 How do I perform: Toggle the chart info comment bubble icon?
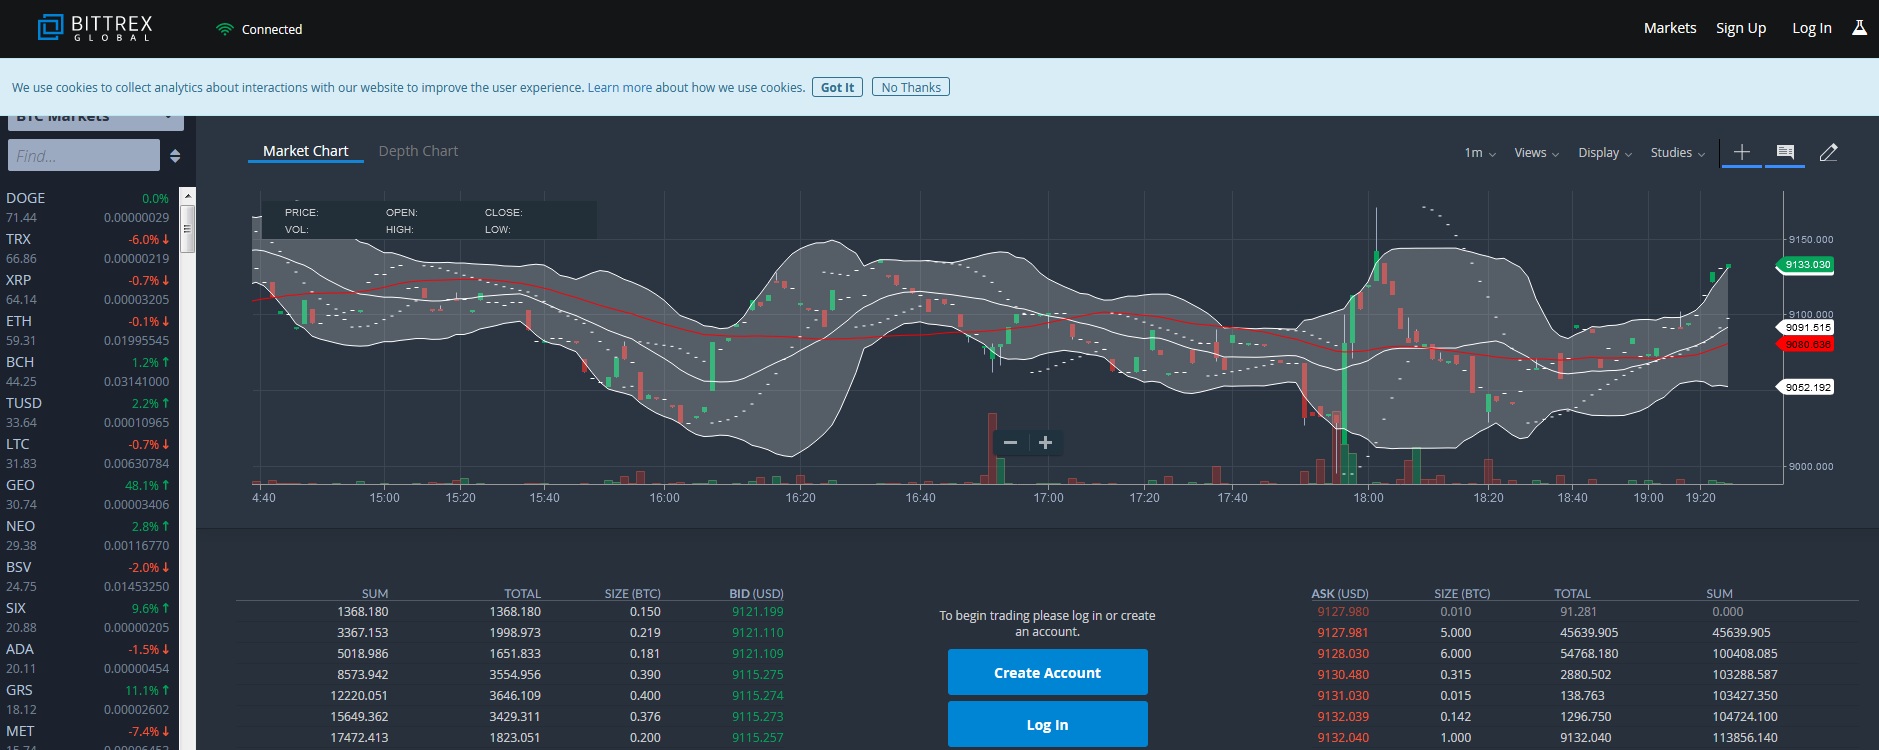coord(1785,152)
